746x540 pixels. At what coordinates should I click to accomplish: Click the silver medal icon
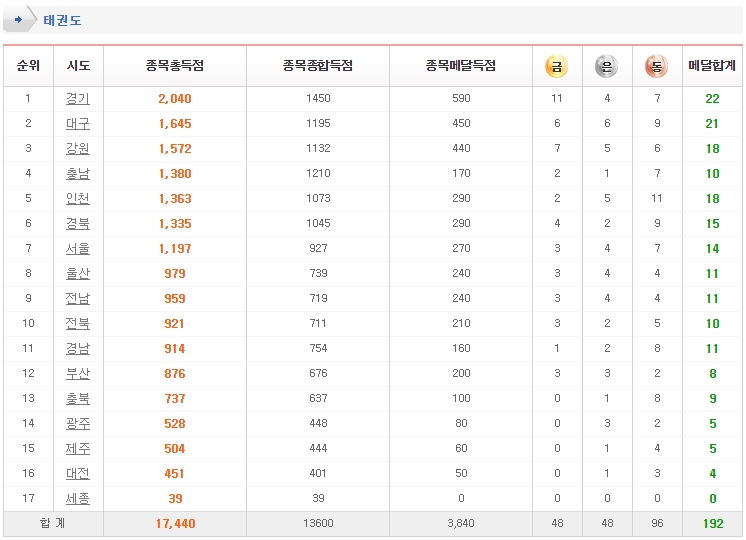coord(607,66)
